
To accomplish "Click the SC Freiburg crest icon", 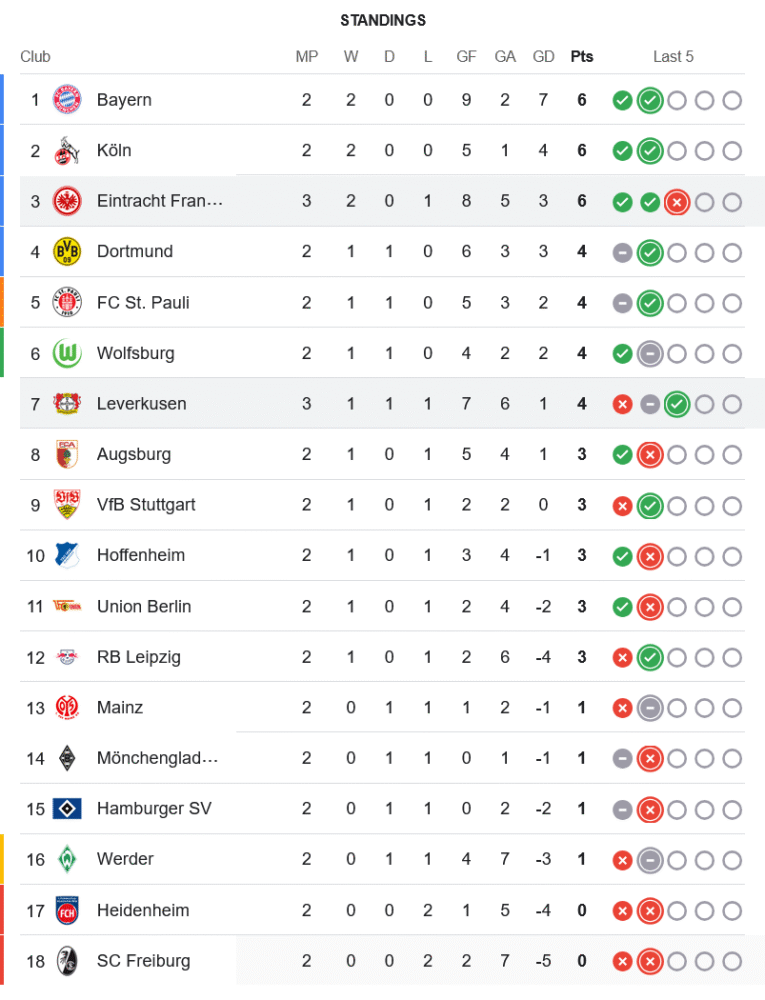I will tap(67, 961).
